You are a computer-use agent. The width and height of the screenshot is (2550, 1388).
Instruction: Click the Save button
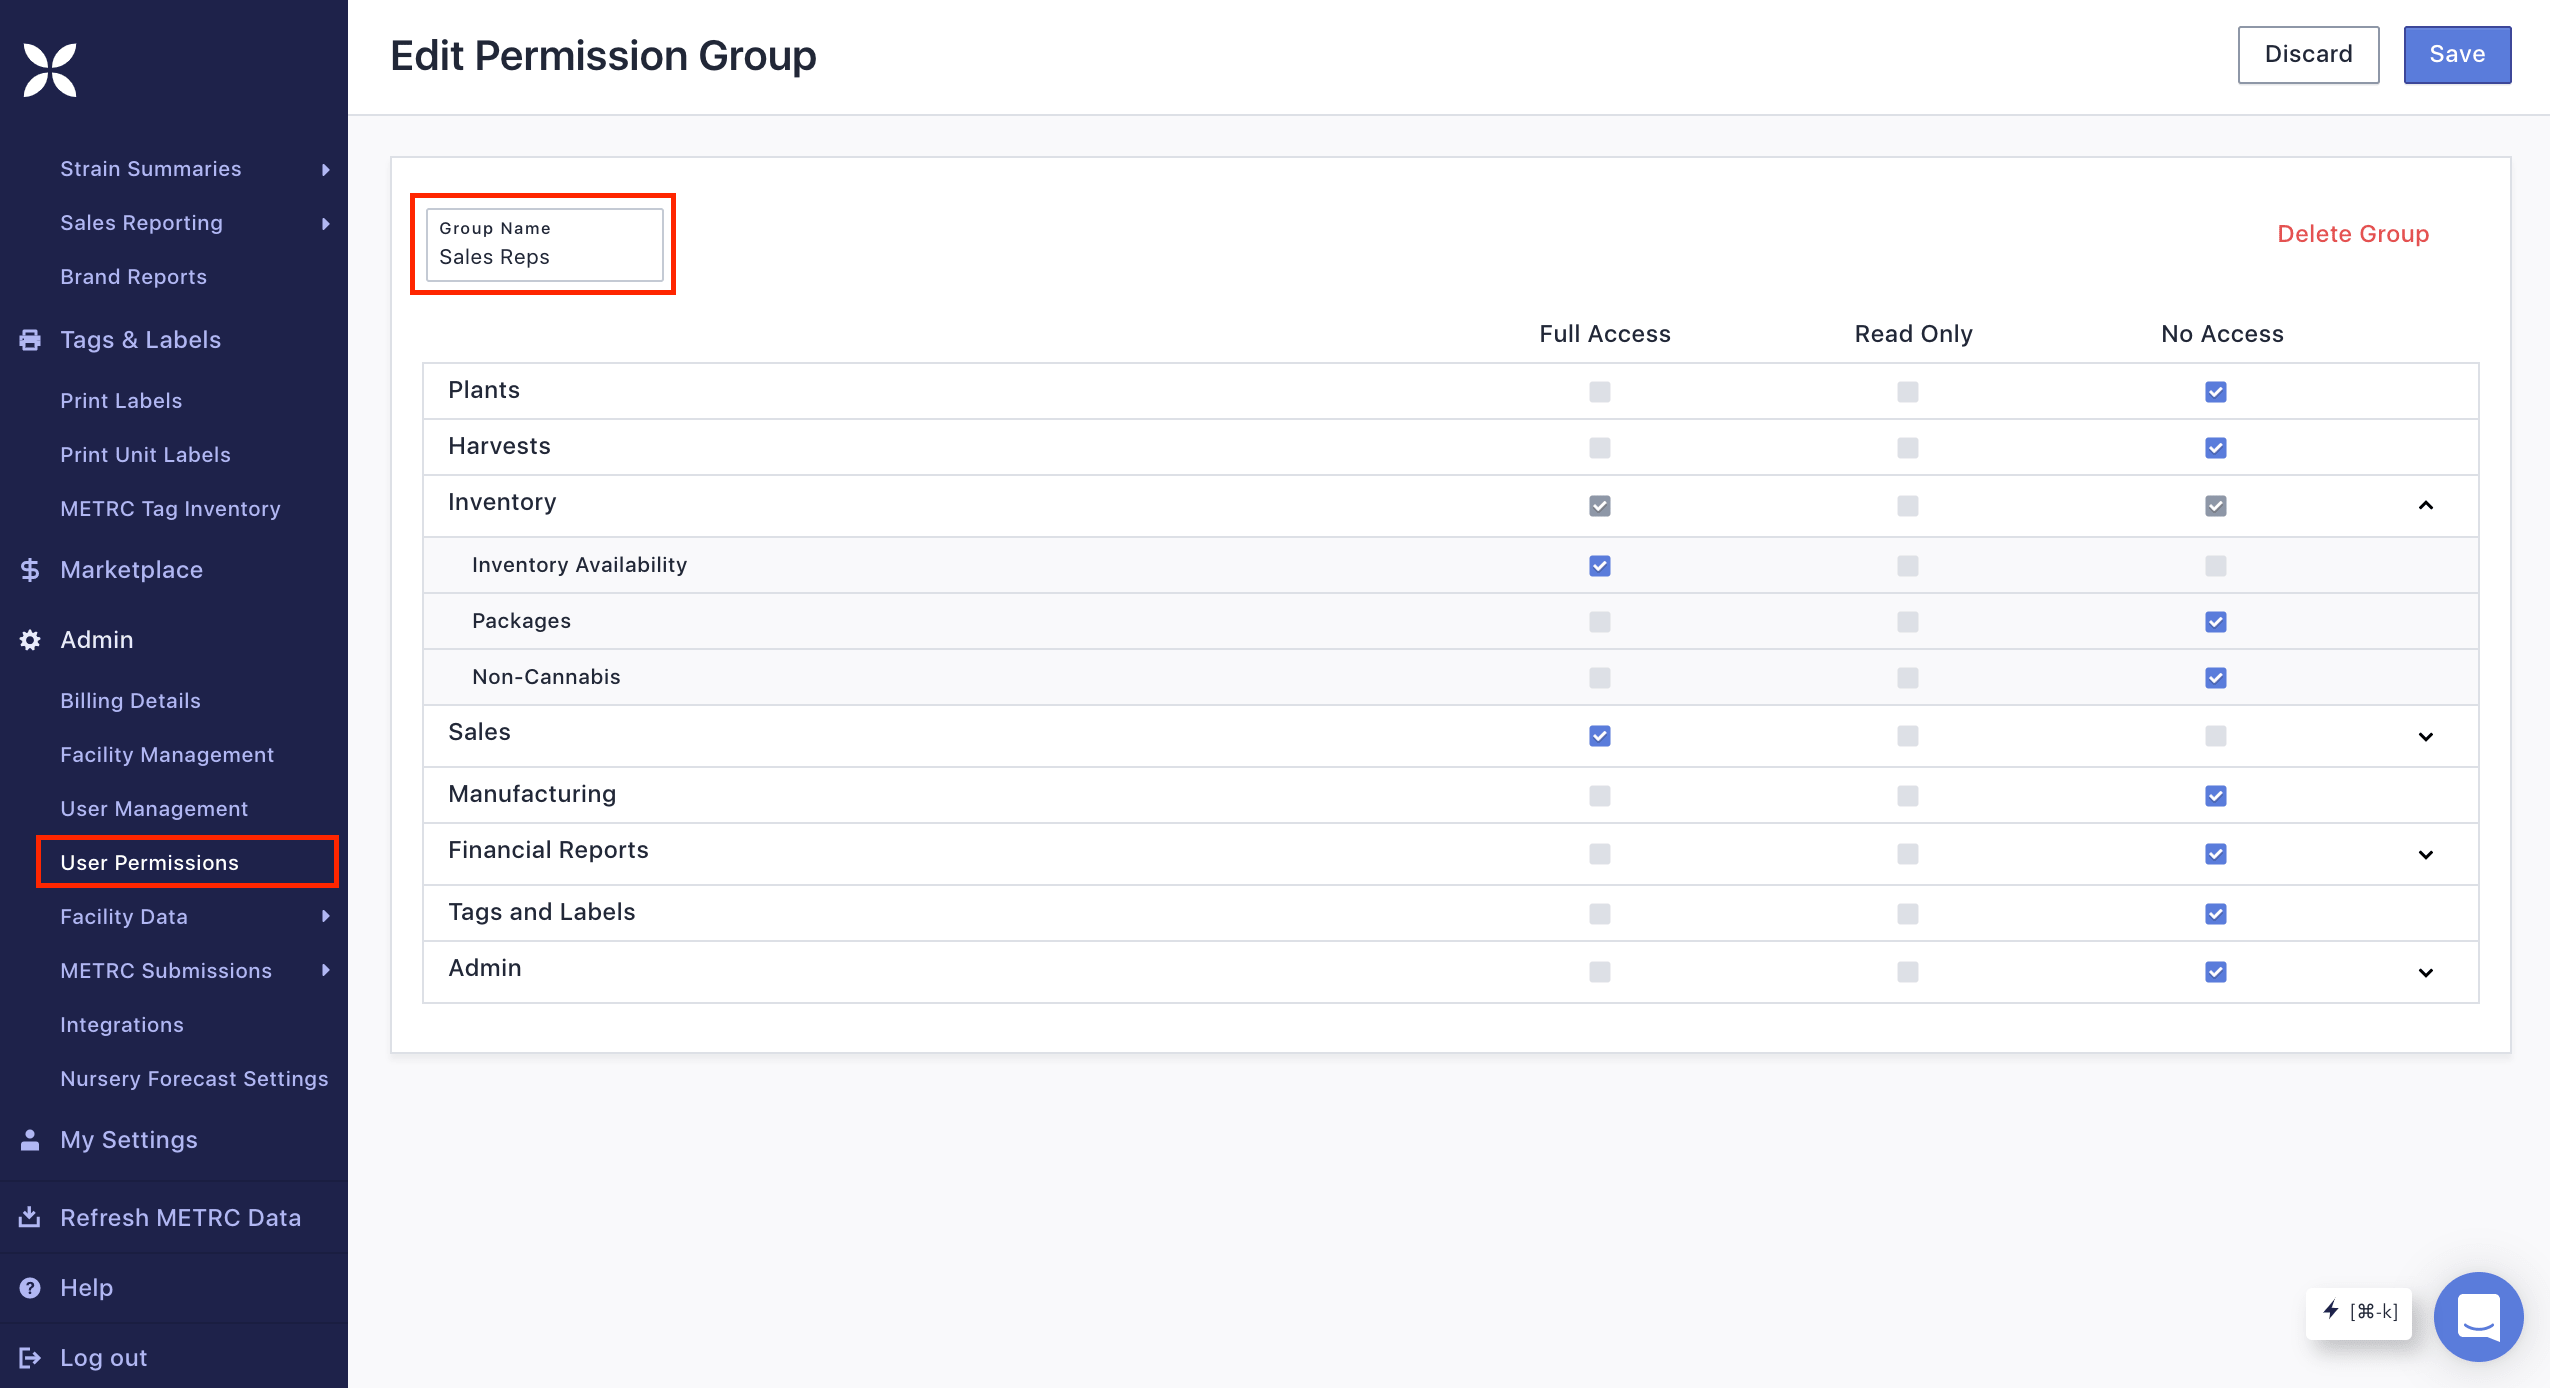[2456, 54]
